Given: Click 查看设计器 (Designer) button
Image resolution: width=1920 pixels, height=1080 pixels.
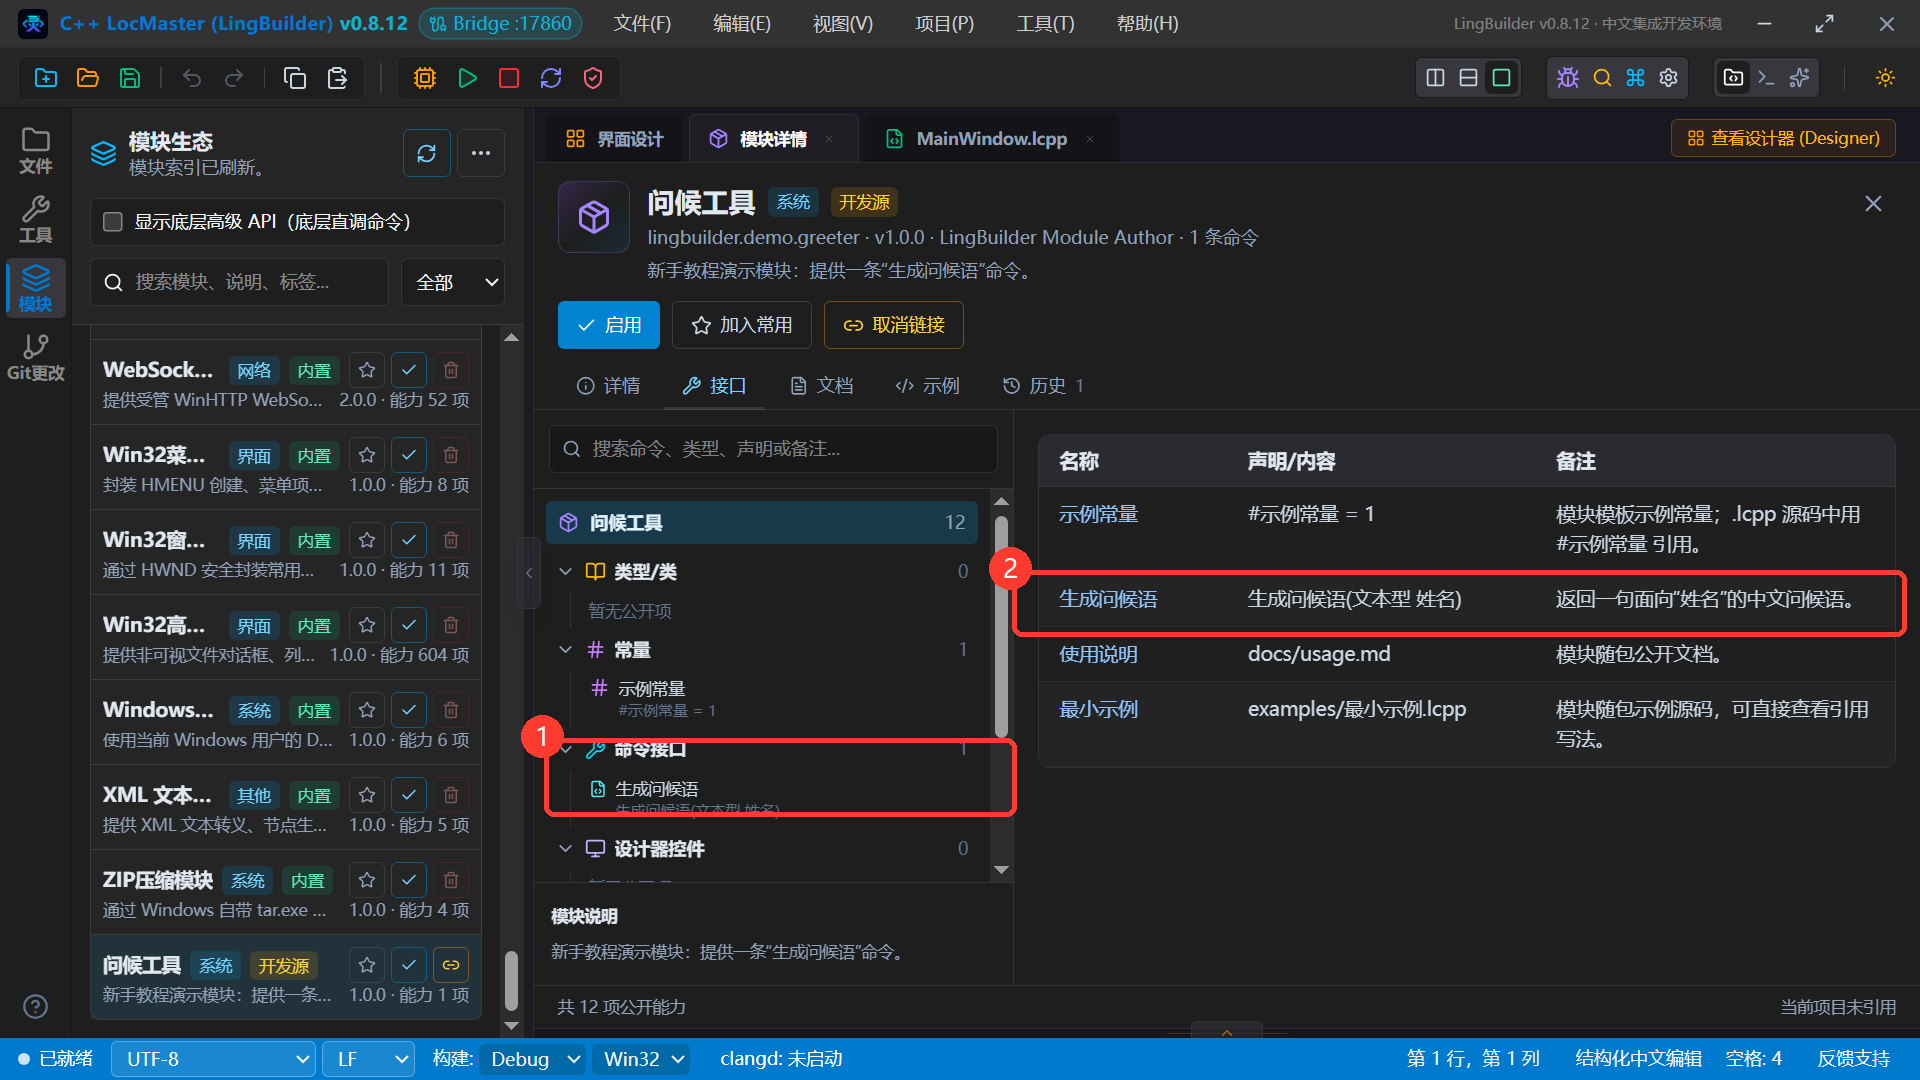Looking at the screenshot, I should 1783,138.
